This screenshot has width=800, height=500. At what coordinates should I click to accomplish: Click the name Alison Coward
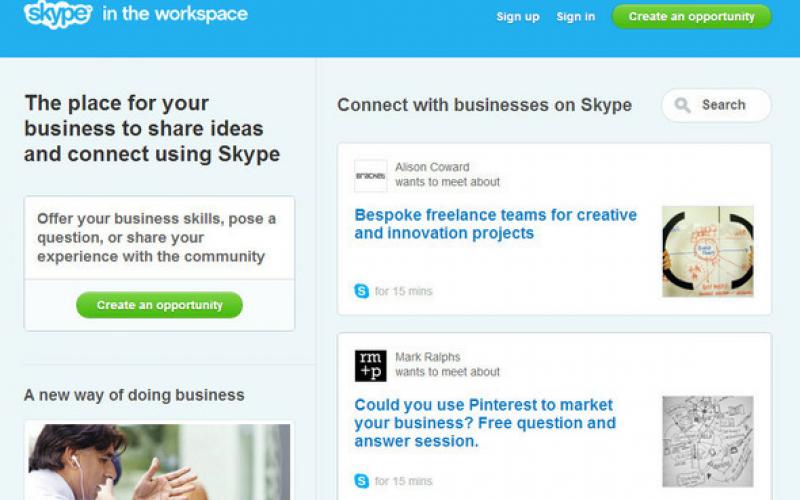click(432, 167)
